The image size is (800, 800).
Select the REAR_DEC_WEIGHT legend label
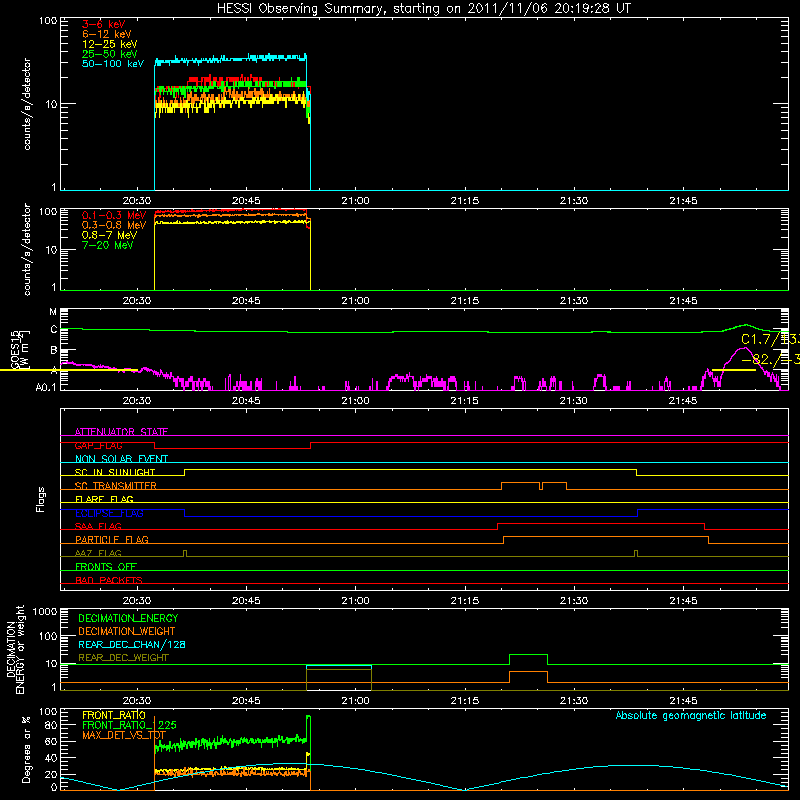123,658
